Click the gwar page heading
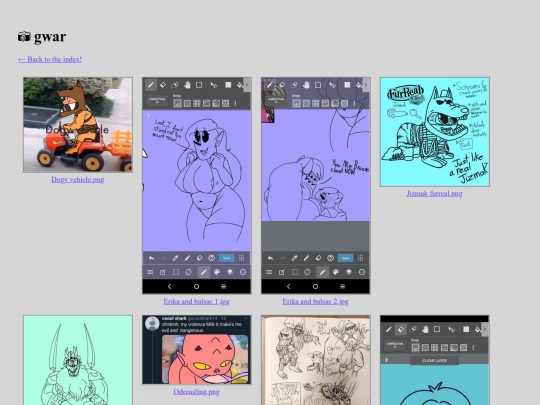540x405 pixels. [x=42, y=37]
